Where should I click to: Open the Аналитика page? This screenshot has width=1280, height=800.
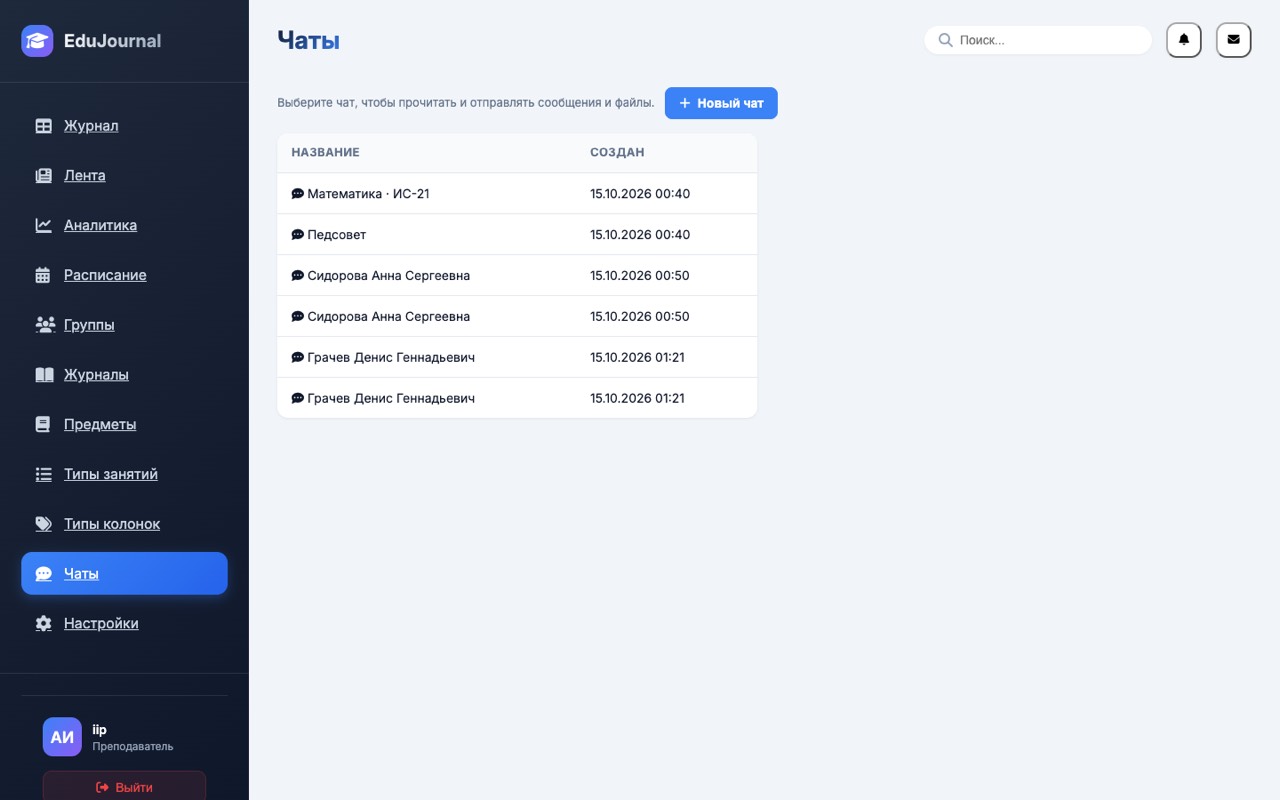[124, 225]
